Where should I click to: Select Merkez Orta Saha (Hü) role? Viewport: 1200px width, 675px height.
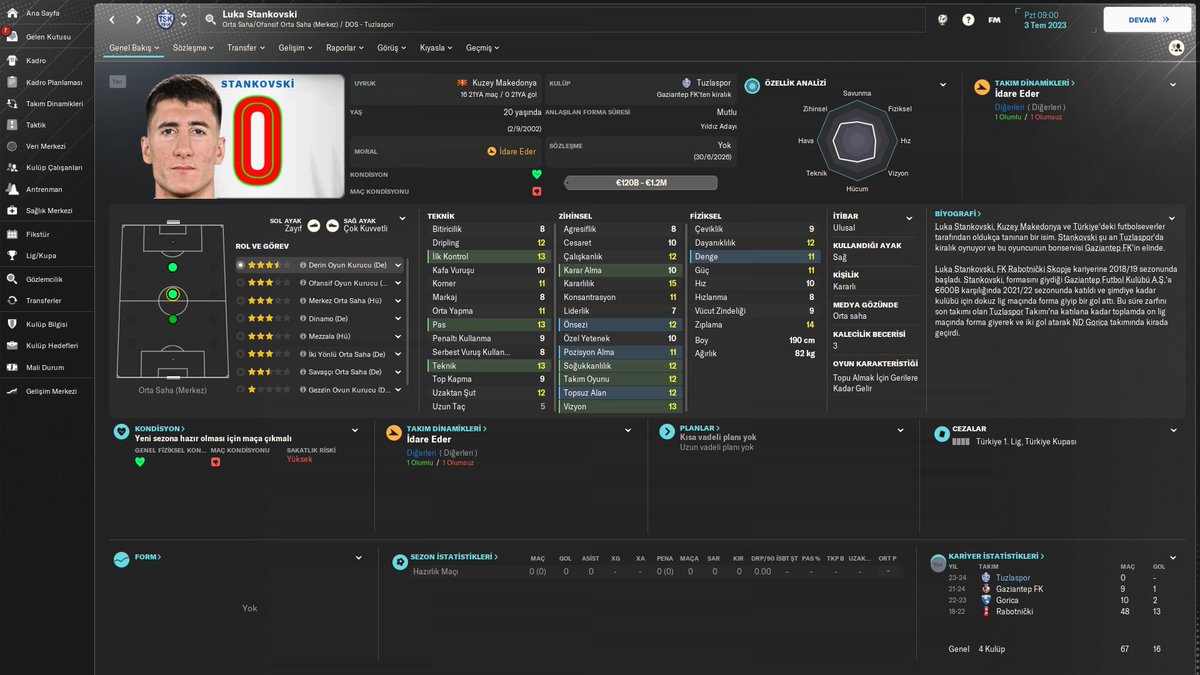[x=320, y=301]
